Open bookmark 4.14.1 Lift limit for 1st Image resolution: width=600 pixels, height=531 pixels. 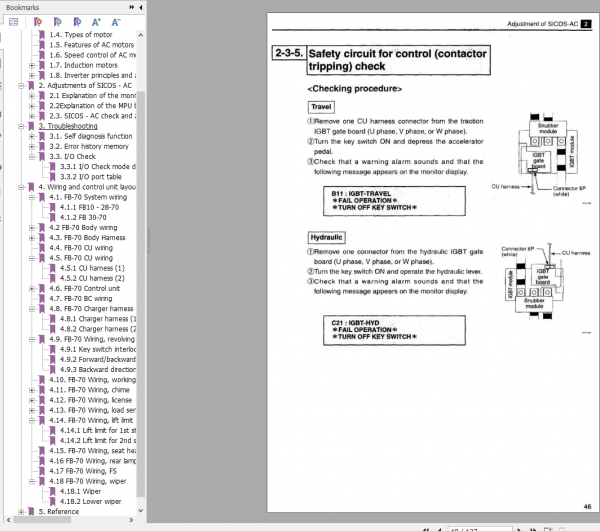[x=98, y=430]
